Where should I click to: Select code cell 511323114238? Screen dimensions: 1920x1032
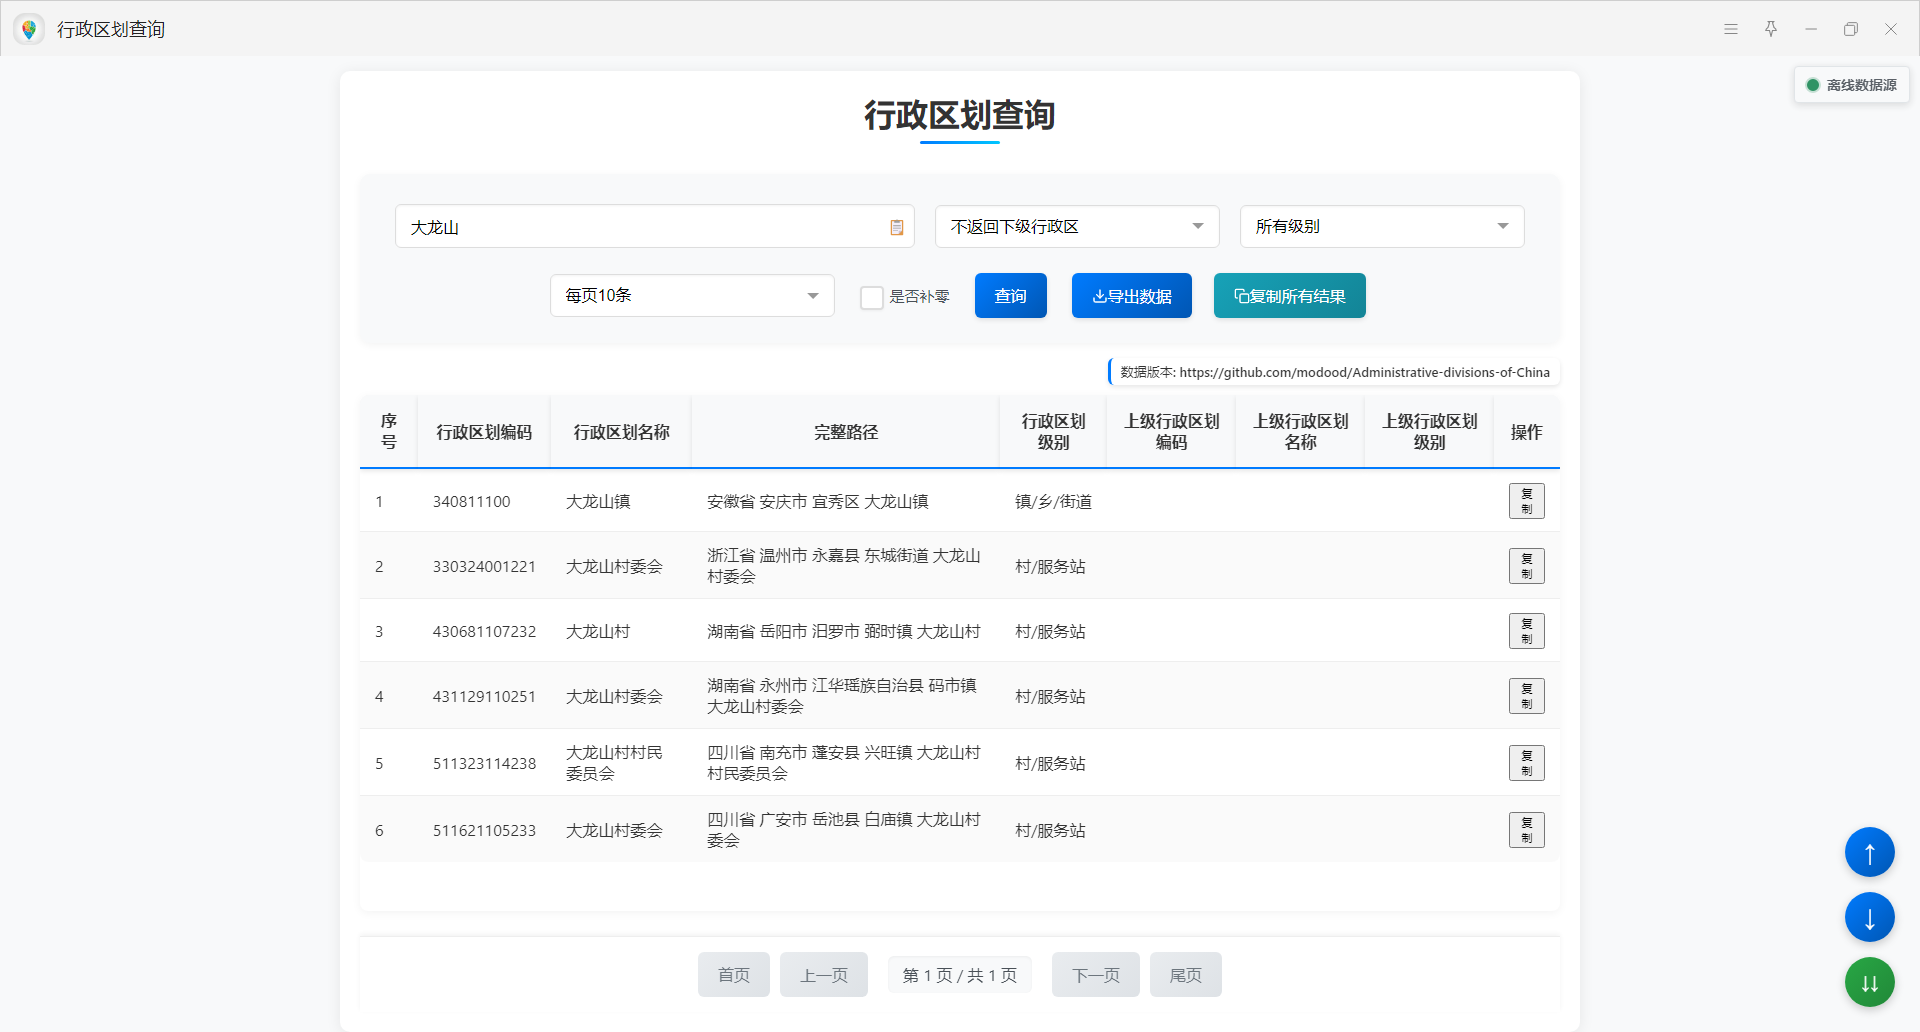click(484, 763)
